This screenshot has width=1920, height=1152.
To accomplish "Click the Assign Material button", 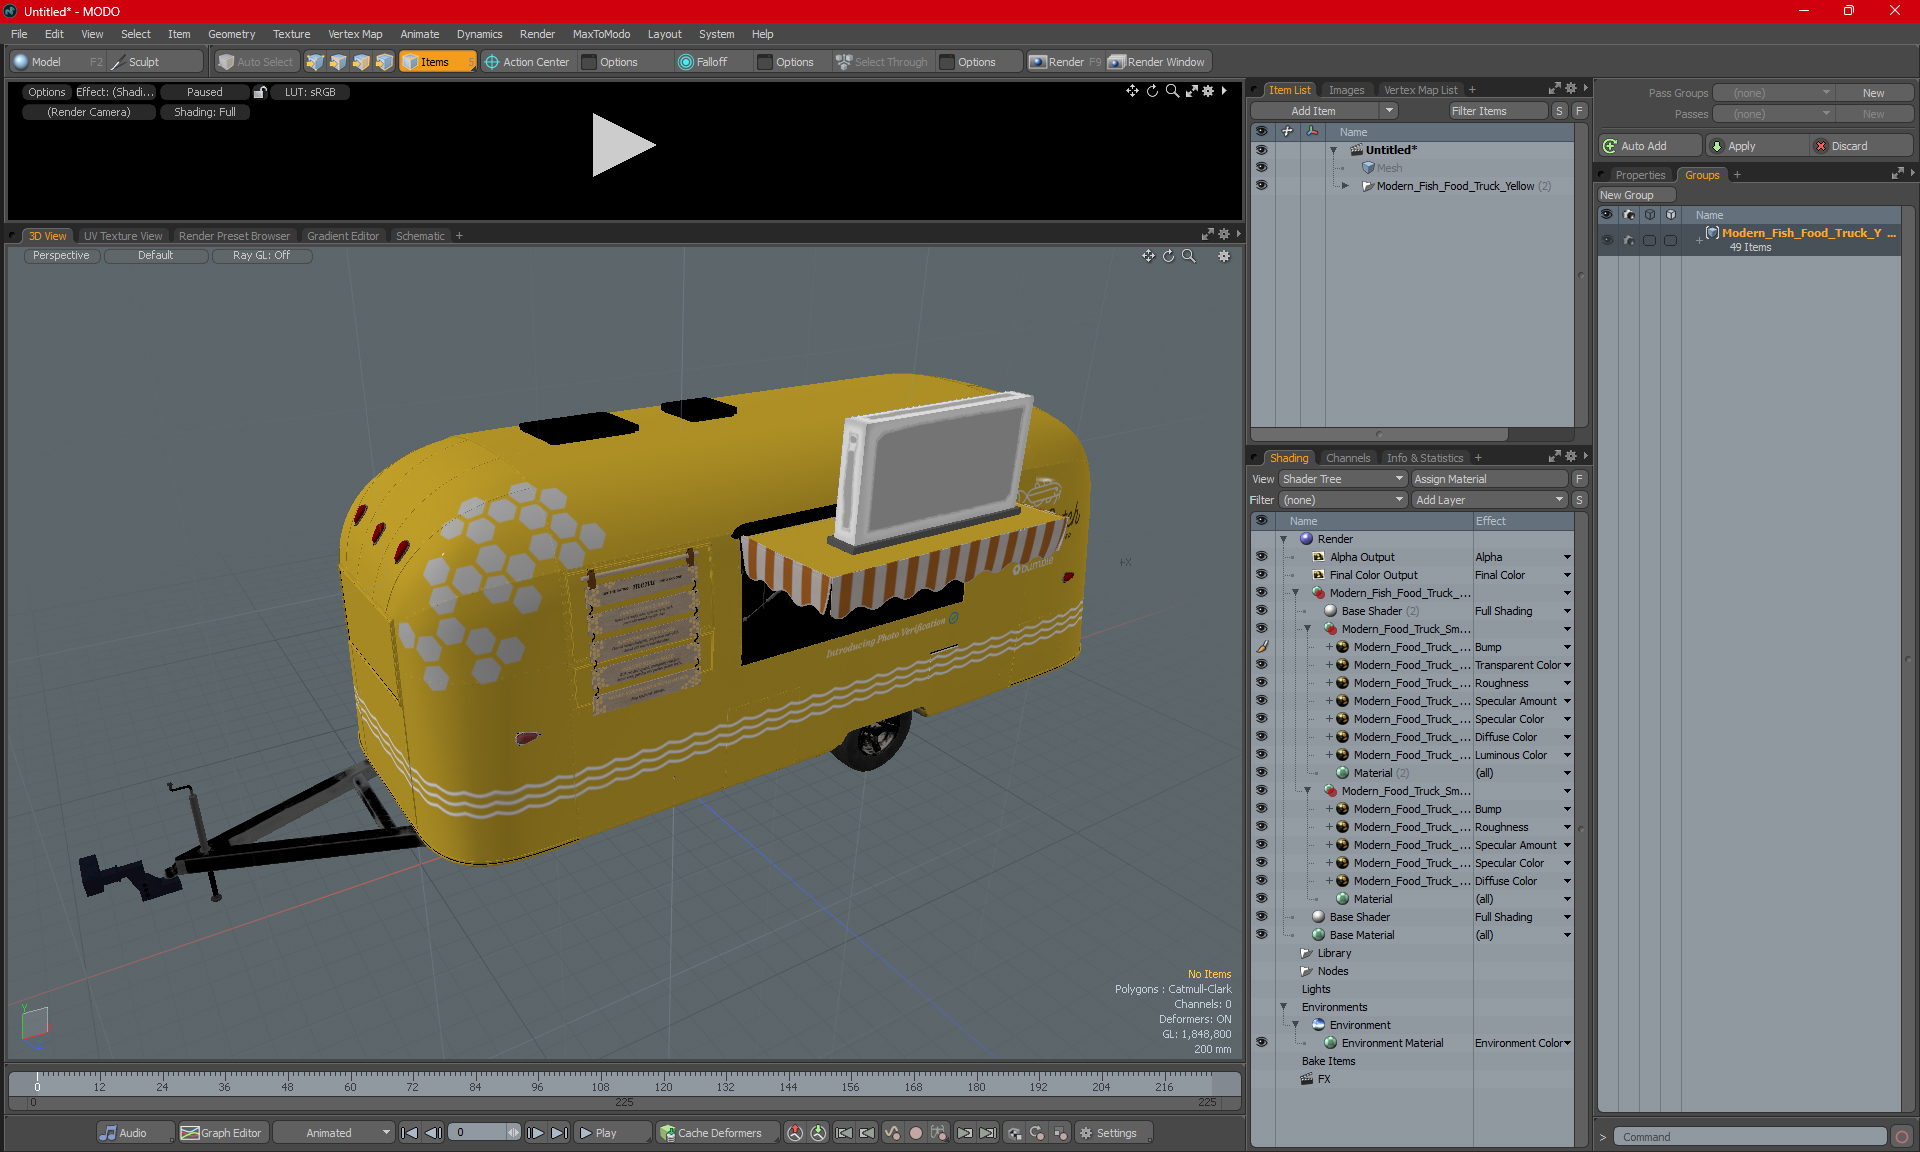I will pos(1488,479).
